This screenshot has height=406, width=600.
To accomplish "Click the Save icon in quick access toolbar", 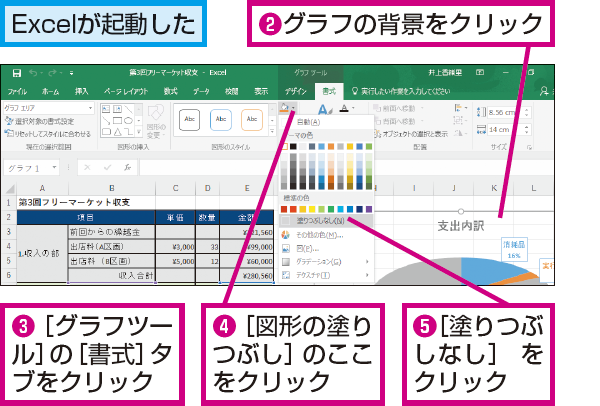I will pos(16,73).
